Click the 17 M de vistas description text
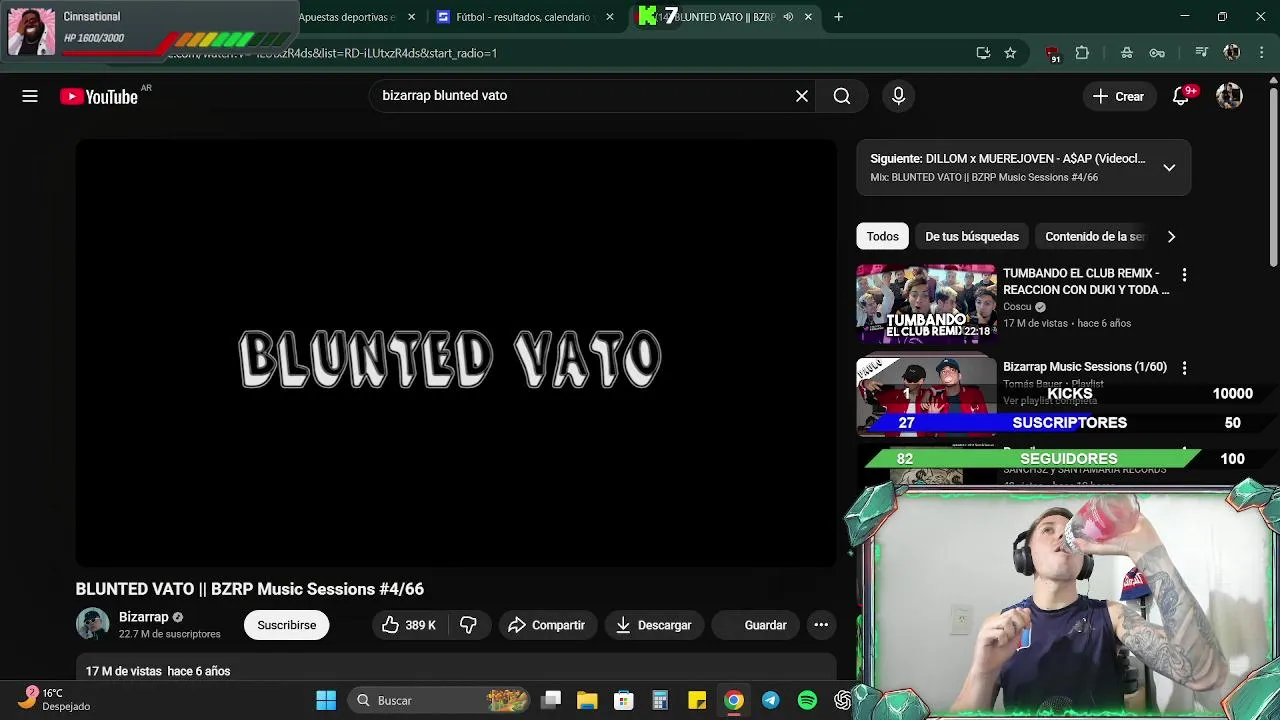The width and height of the screenshot is (1280, 720). point(158,671)
